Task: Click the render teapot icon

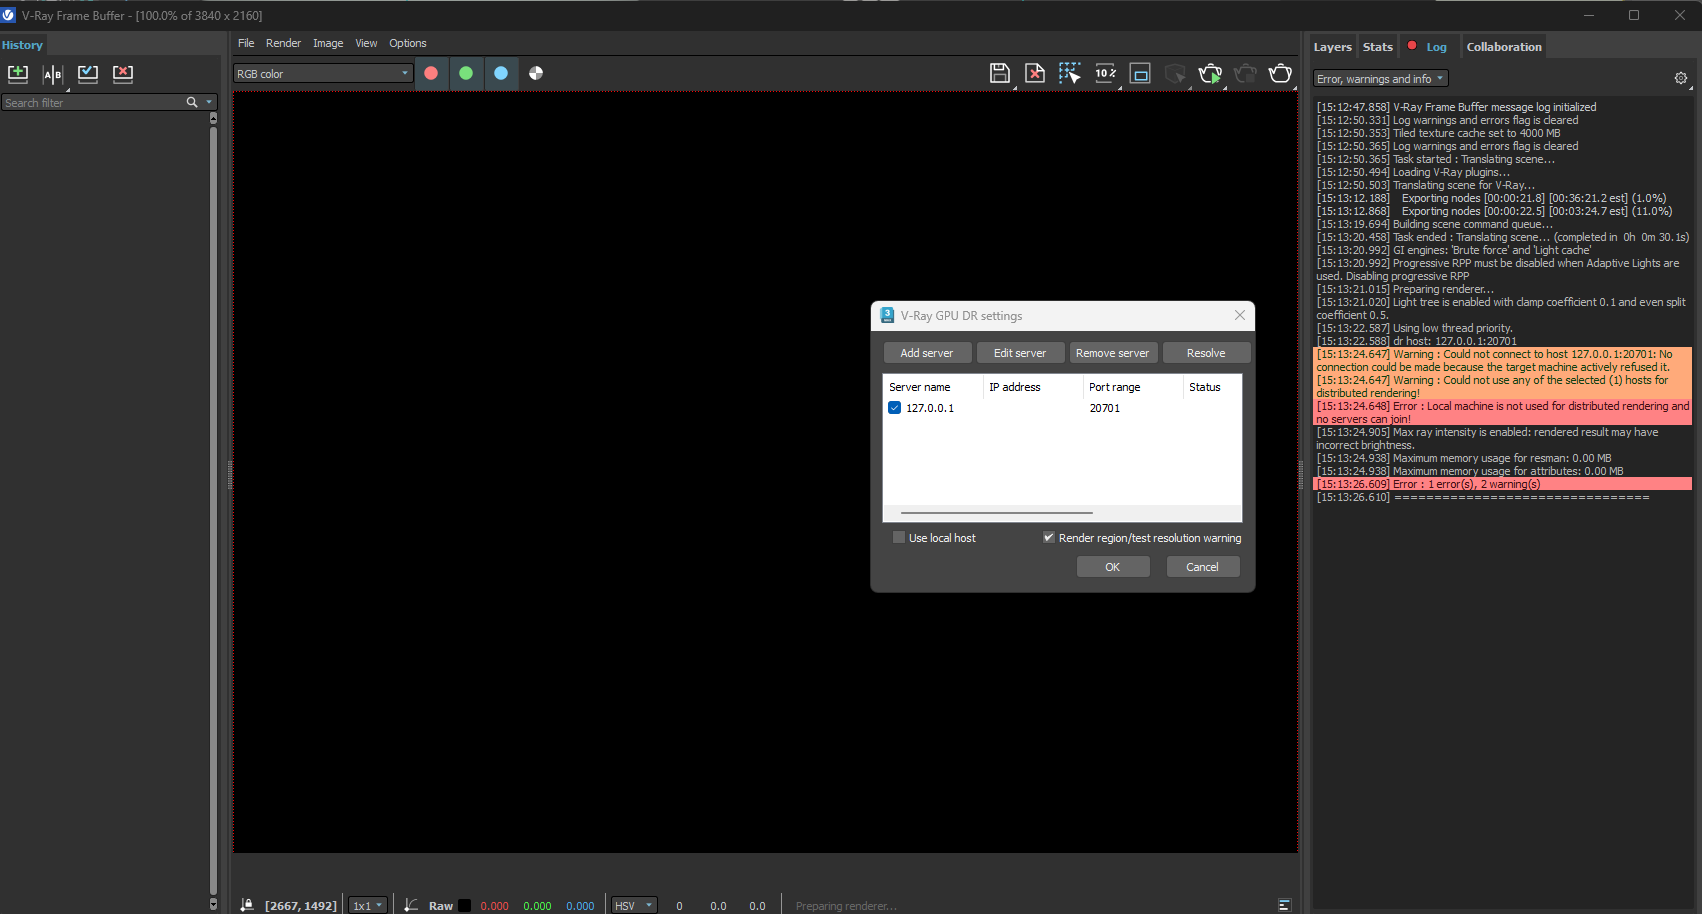Action: coord(1280,73)
